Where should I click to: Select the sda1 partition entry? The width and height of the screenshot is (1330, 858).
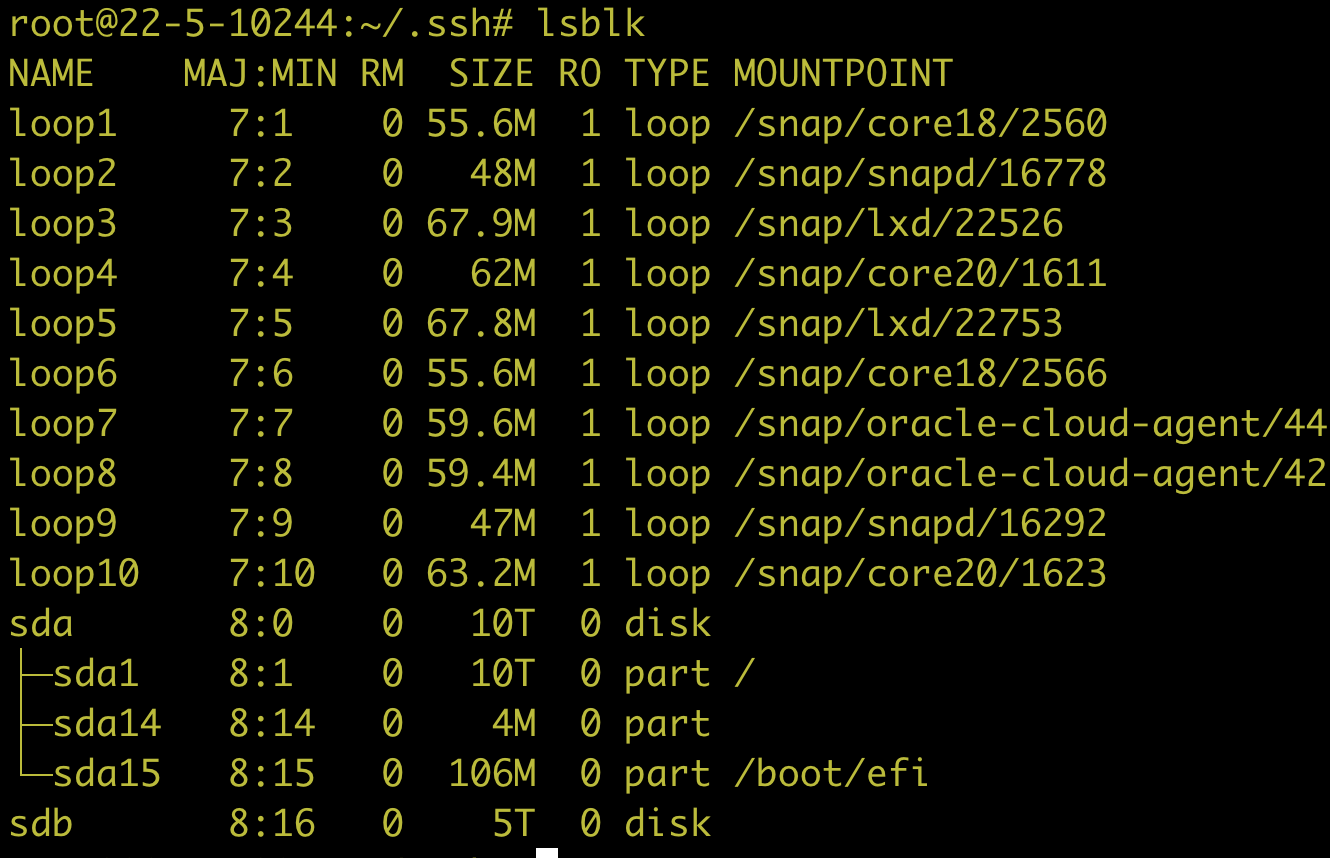coord(96,674)
